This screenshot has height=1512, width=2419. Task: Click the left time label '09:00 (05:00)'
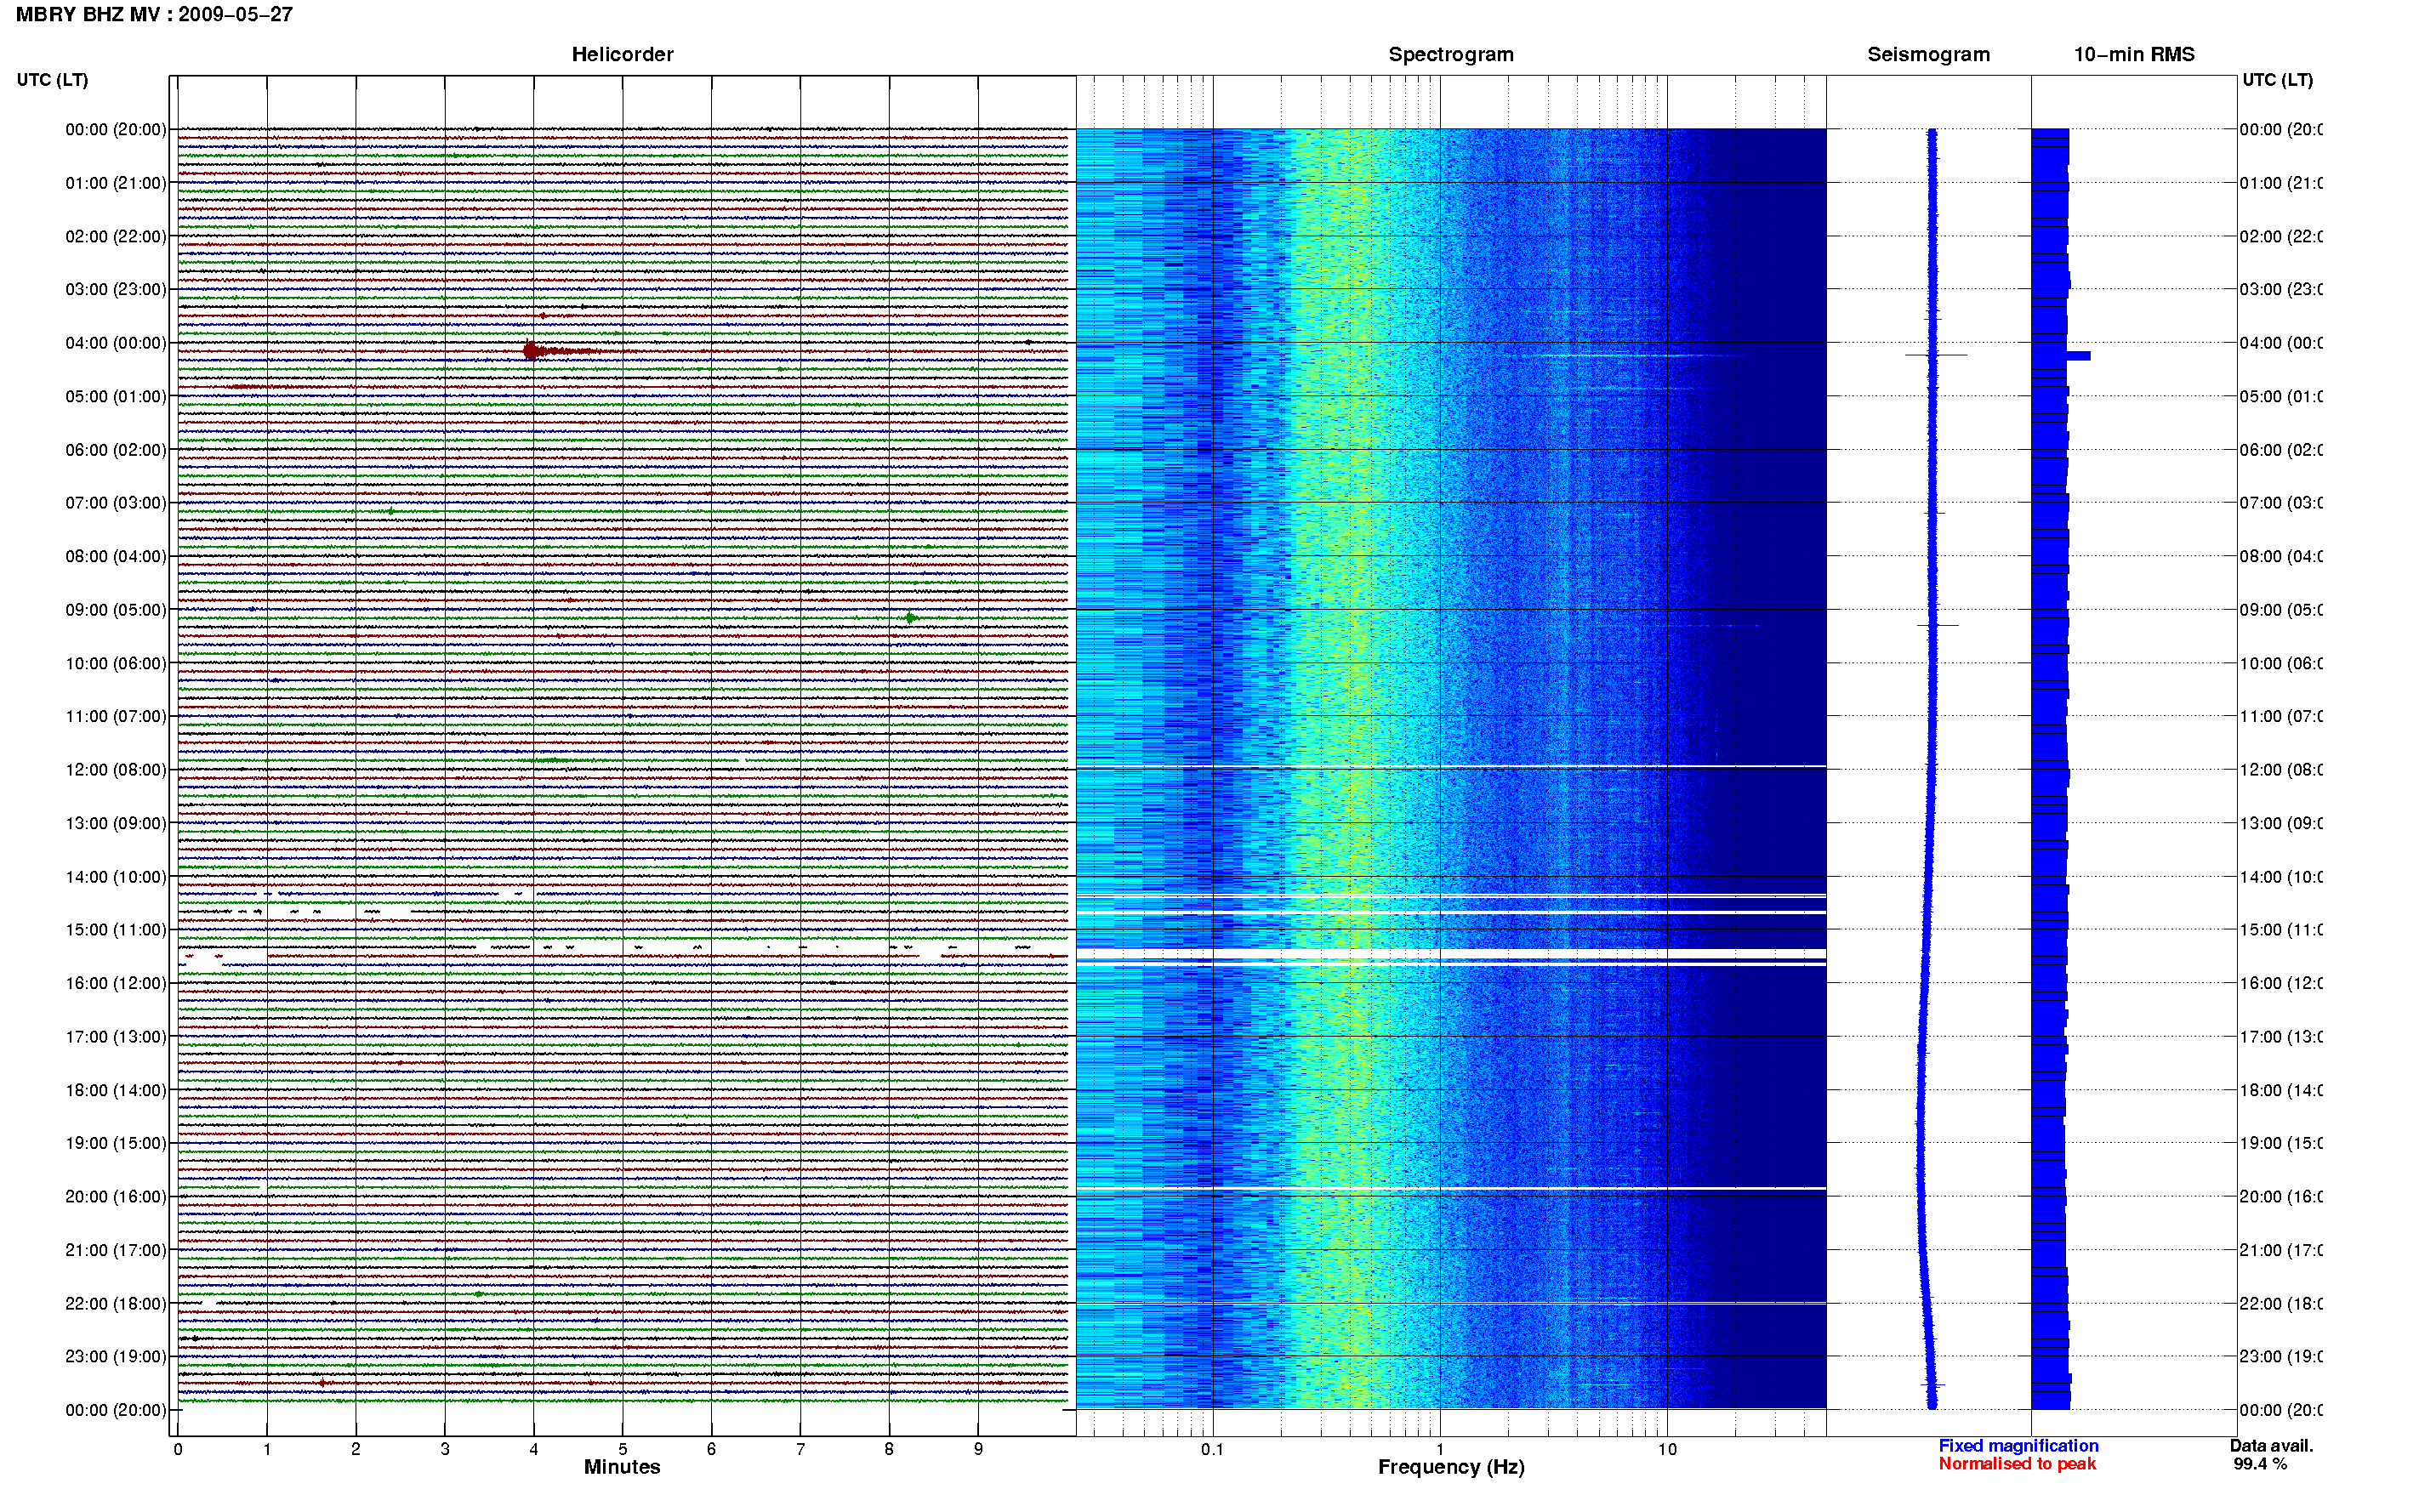(x=116, y=610)
